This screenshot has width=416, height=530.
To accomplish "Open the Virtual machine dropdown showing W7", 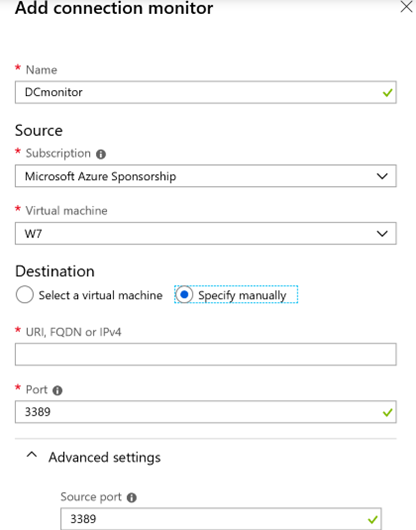I will point(205,234).
